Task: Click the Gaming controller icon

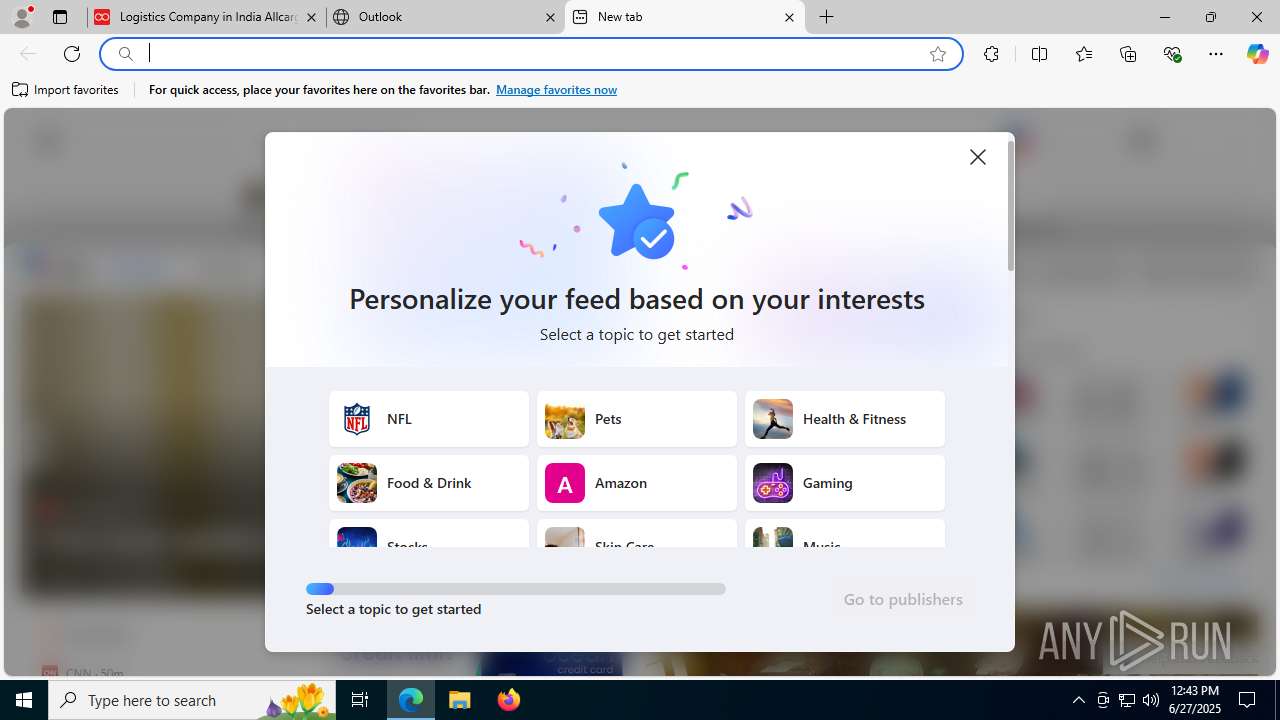Action: pos(773,483)
